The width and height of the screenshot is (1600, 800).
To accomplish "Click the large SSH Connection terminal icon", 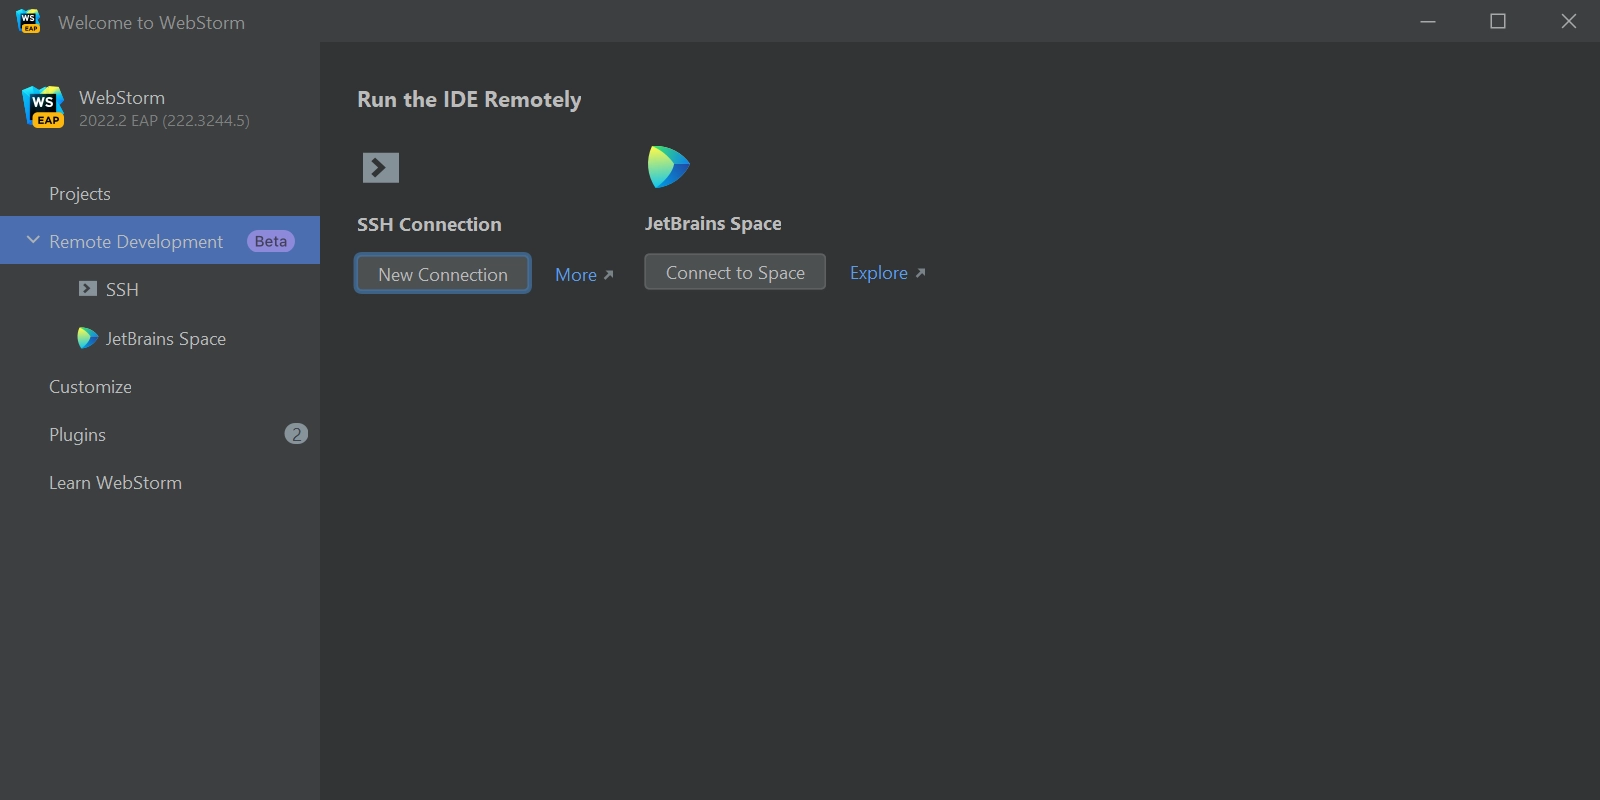I will pos(381,168).
